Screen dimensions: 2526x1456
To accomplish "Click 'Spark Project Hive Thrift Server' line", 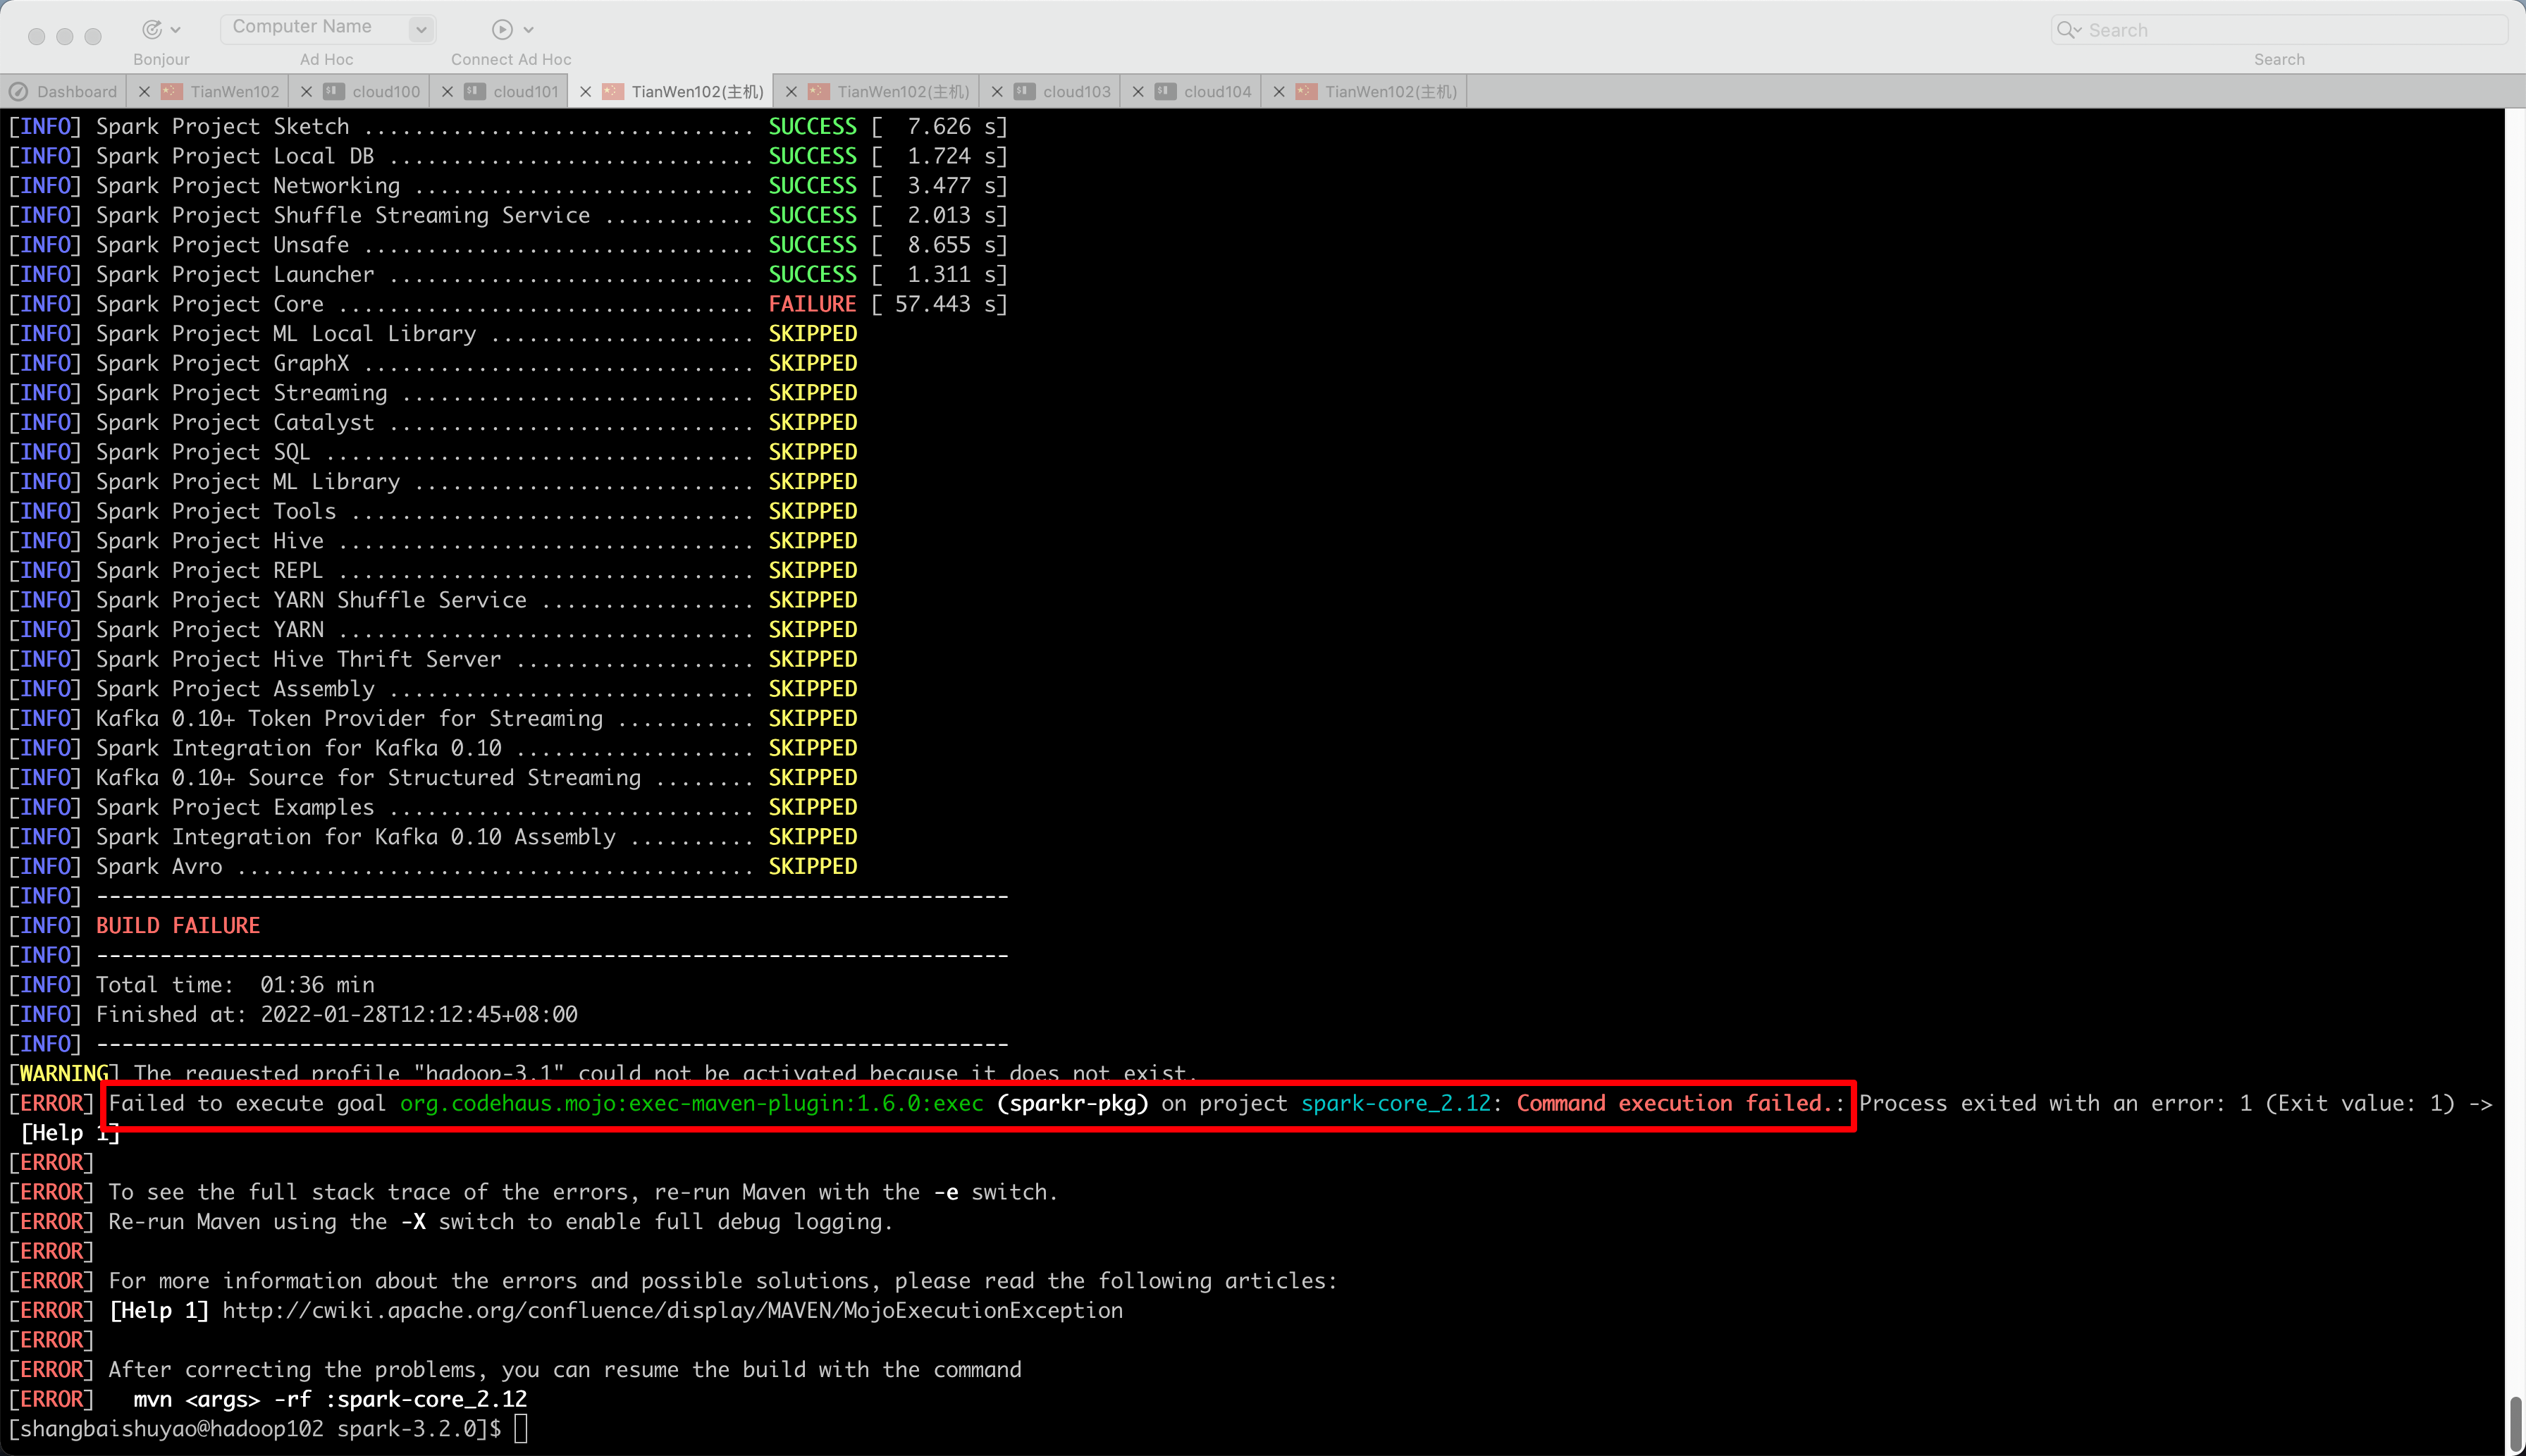I will click(x=433, y=659).
